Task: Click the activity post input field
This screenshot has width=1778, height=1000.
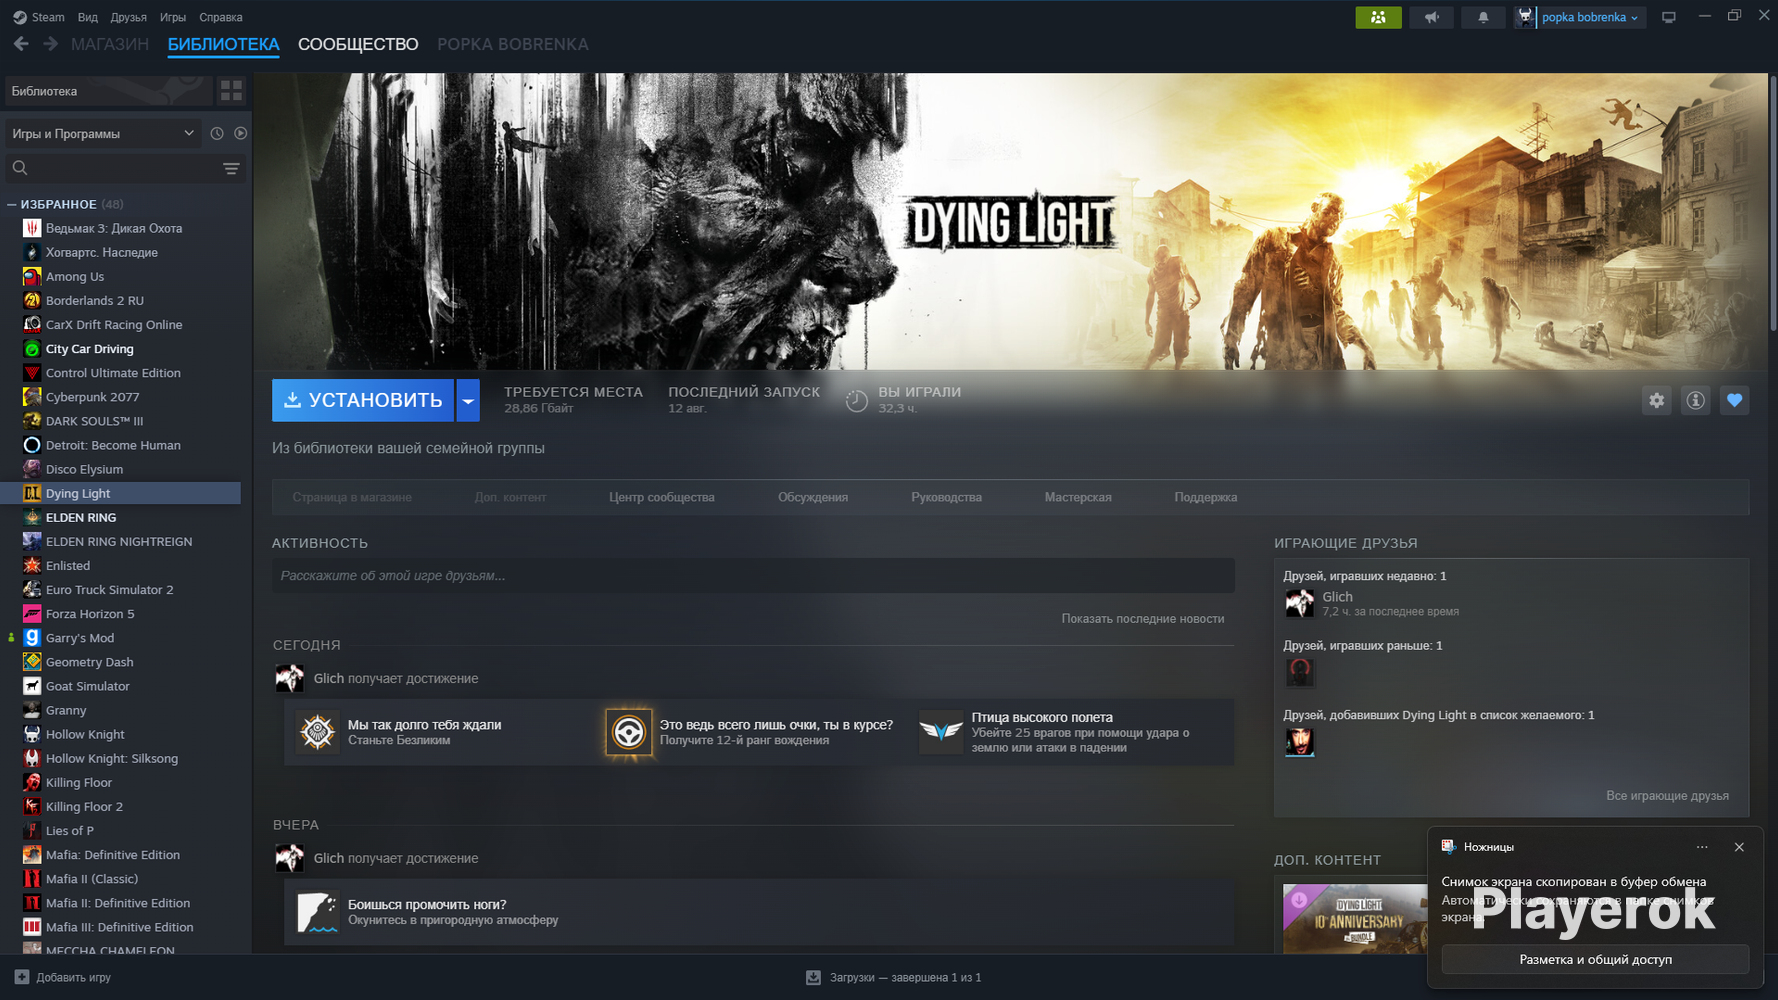Action: click(753, 576)
